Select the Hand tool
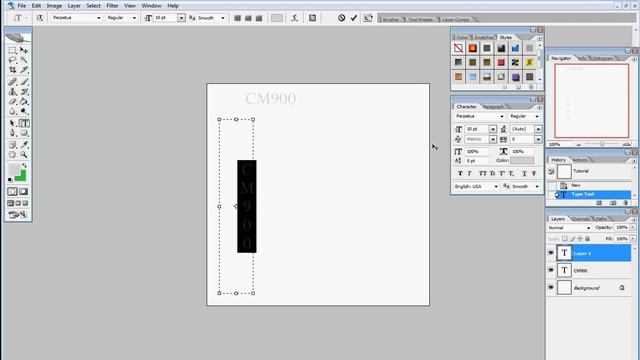The height and width of the screenshot is (360, 640). pos(12,155)
